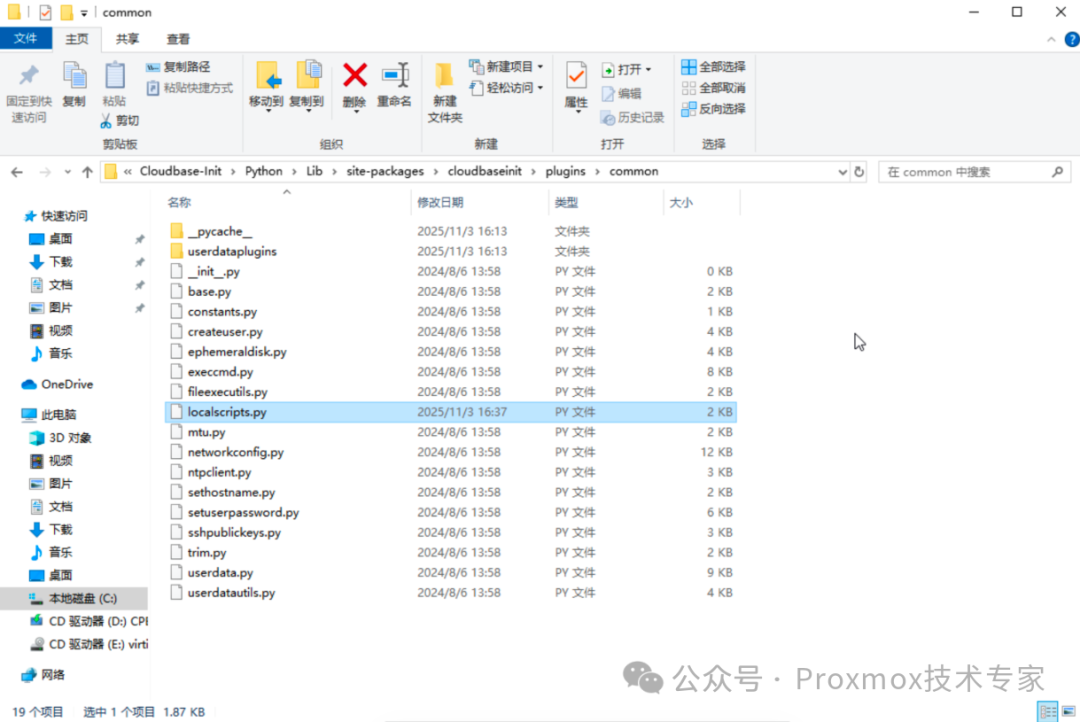Open Properties with the checkmark icon
The image size is (1080, 722).
point(576,76)
